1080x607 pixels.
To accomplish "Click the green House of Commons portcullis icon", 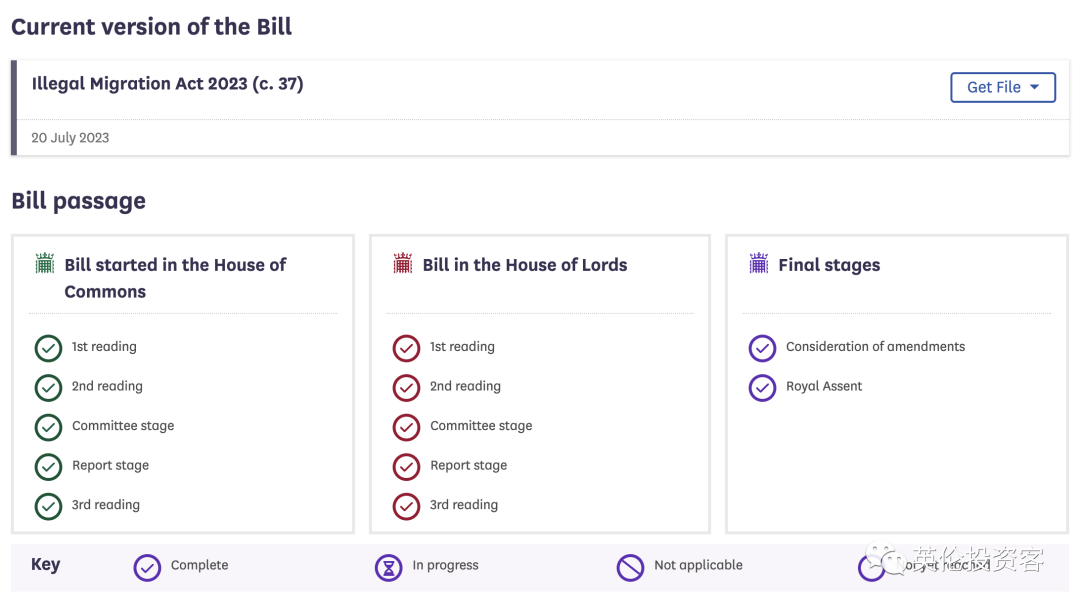I will tap(45, 264).
